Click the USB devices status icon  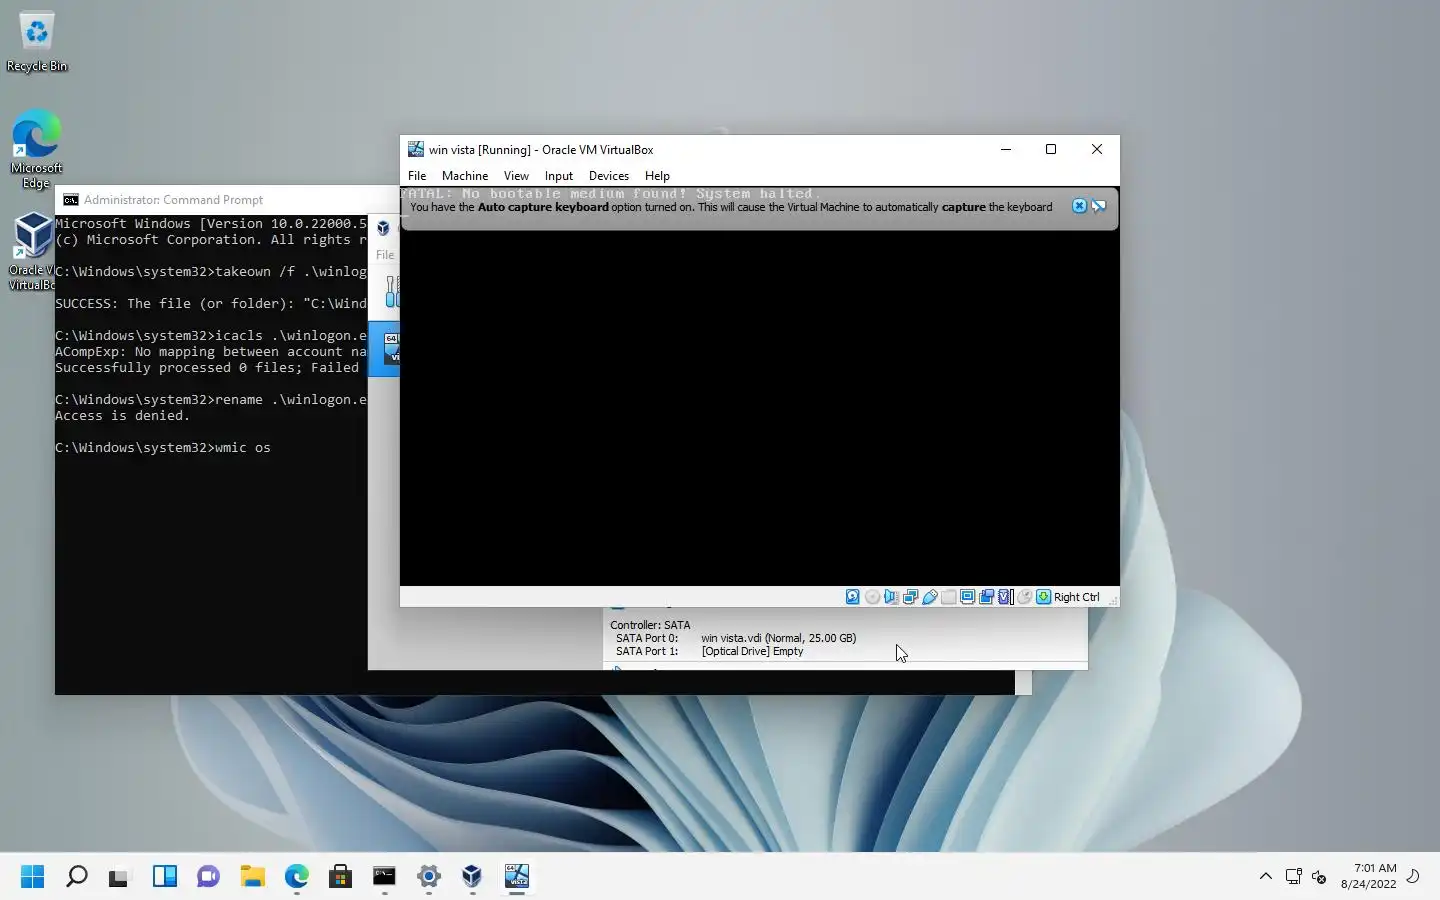pos(930,597)
